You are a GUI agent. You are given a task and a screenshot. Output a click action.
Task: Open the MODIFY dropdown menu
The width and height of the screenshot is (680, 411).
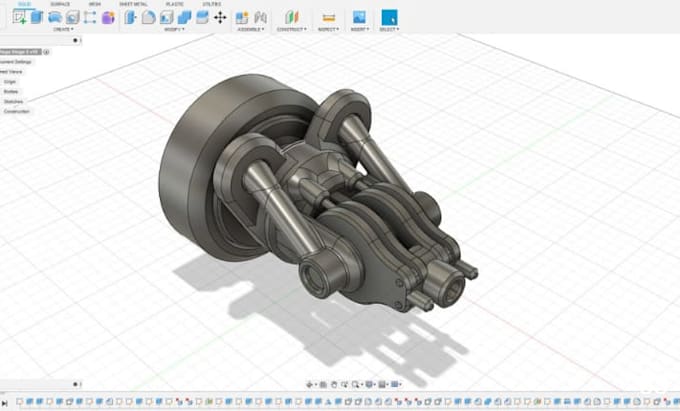pyautogui.click(x=174, y=29)
